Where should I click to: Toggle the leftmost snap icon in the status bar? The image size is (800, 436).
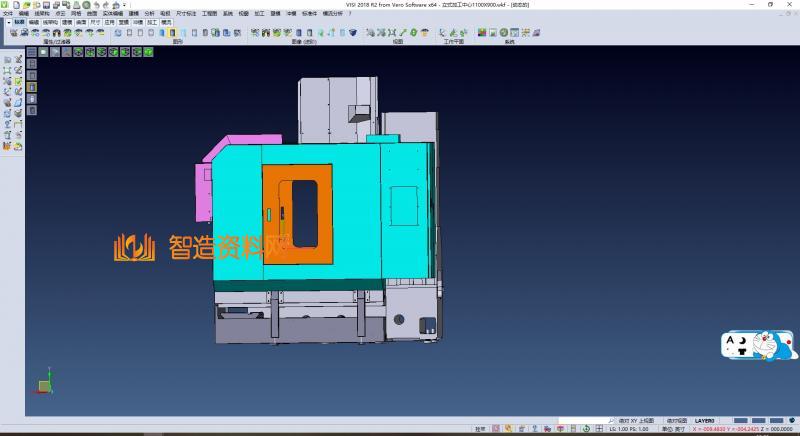497,428
